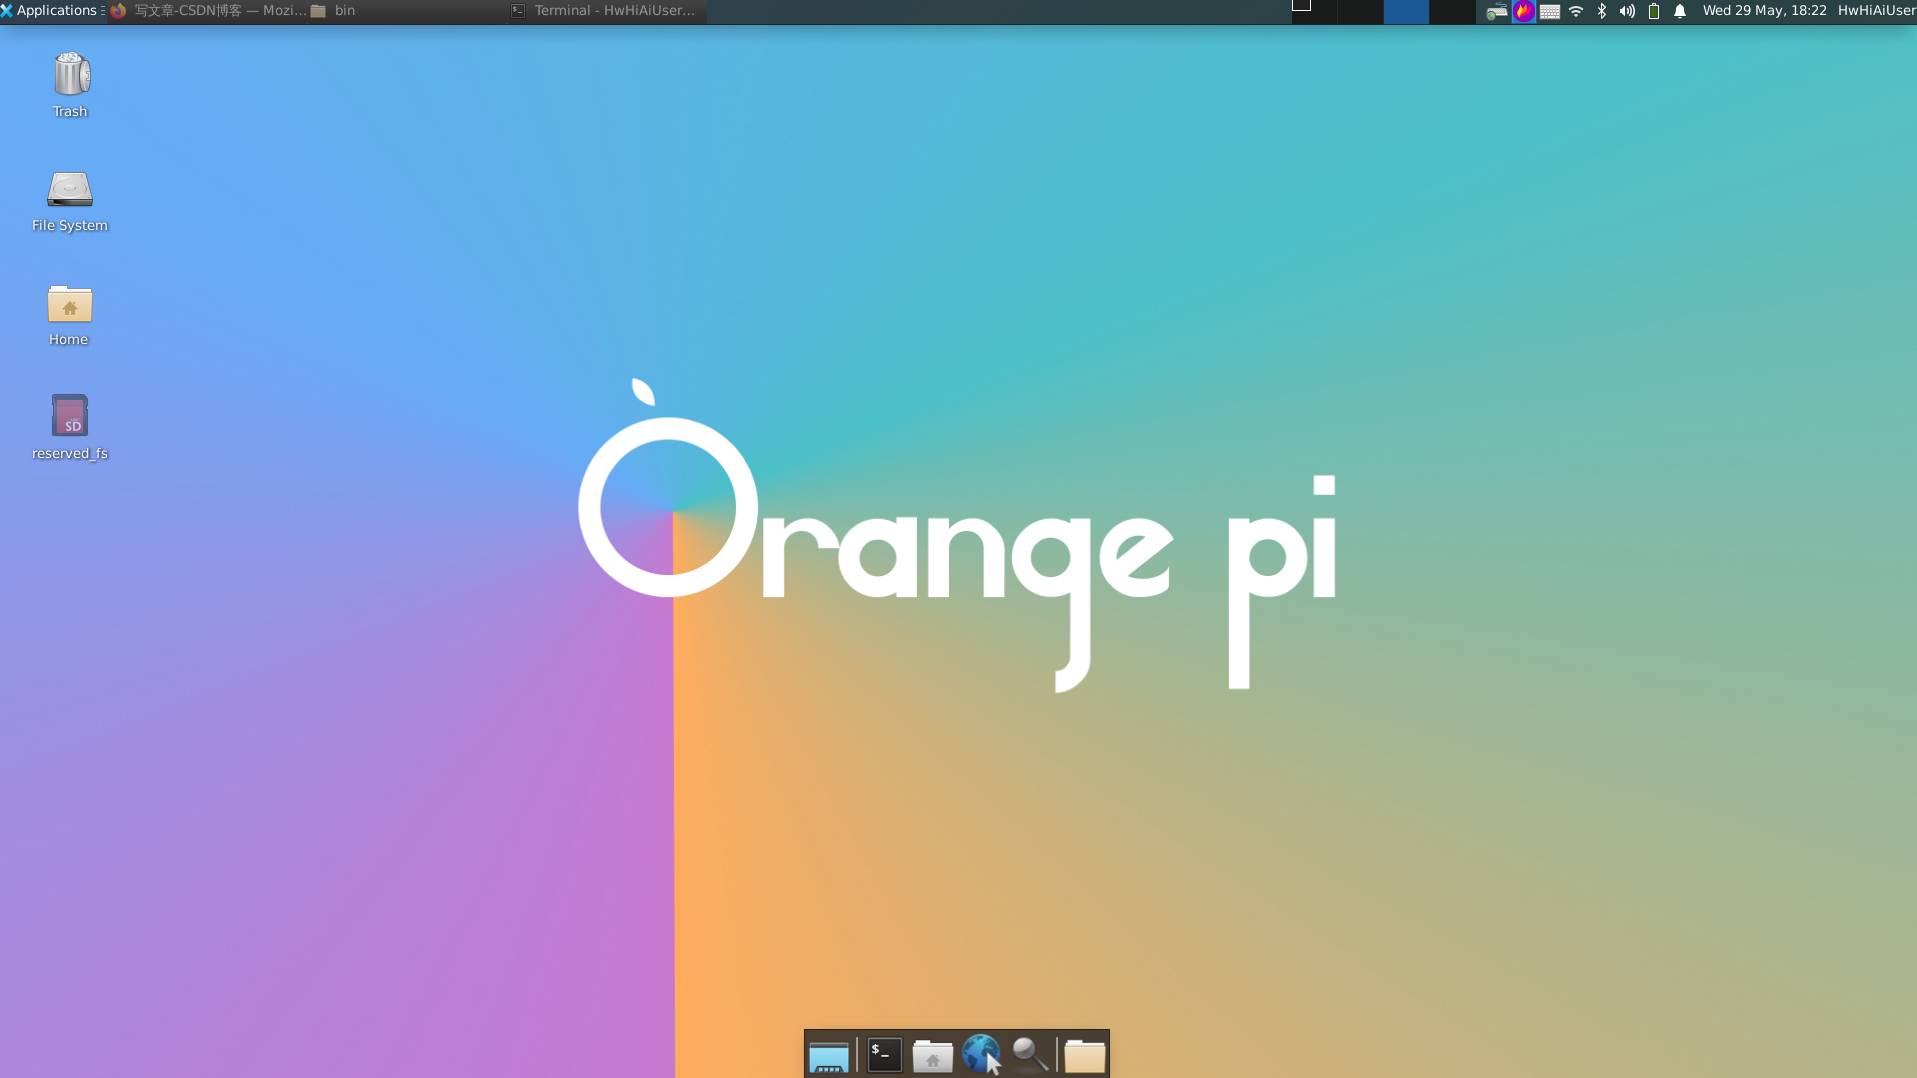This screenshot has width=1917, height=1078.
Task: Check the battery power indicator
Action: click(1654, 12)
